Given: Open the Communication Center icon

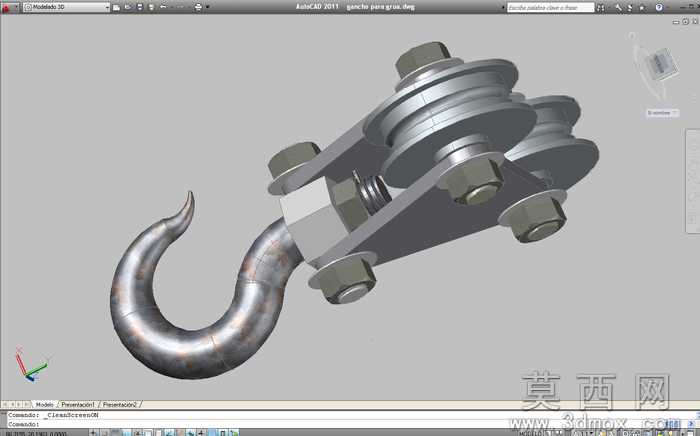Looking at the screenshot, I should [630, 8].
